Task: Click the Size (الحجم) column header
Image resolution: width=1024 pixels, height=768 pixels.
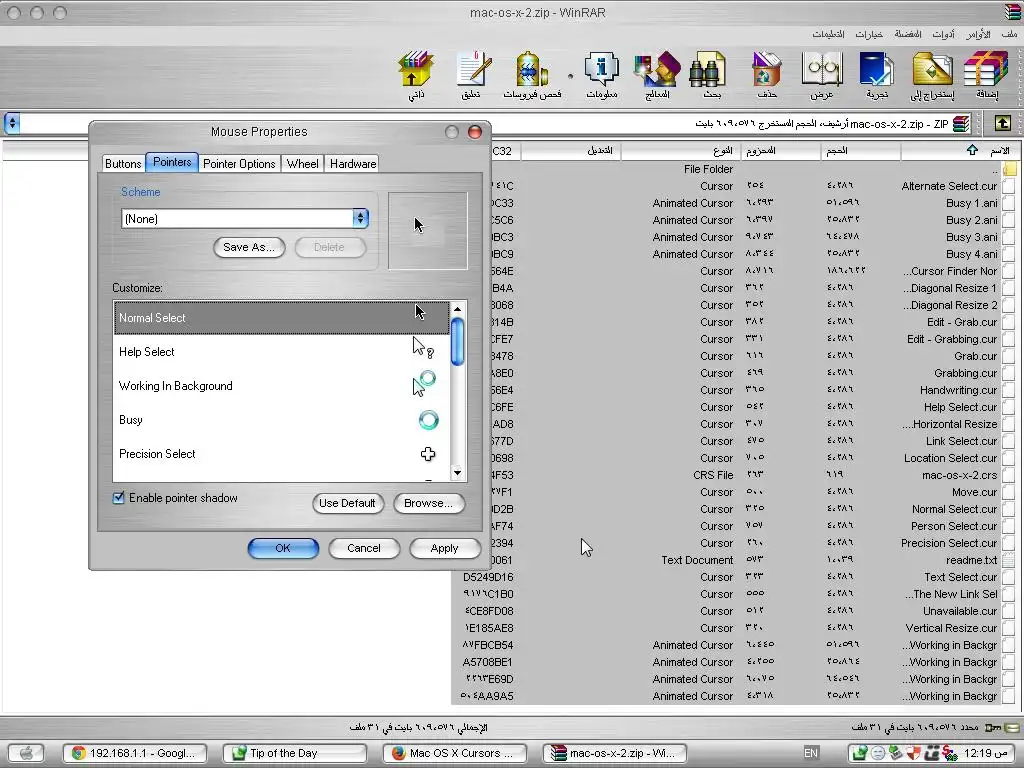Action: (x=860, y=150)
